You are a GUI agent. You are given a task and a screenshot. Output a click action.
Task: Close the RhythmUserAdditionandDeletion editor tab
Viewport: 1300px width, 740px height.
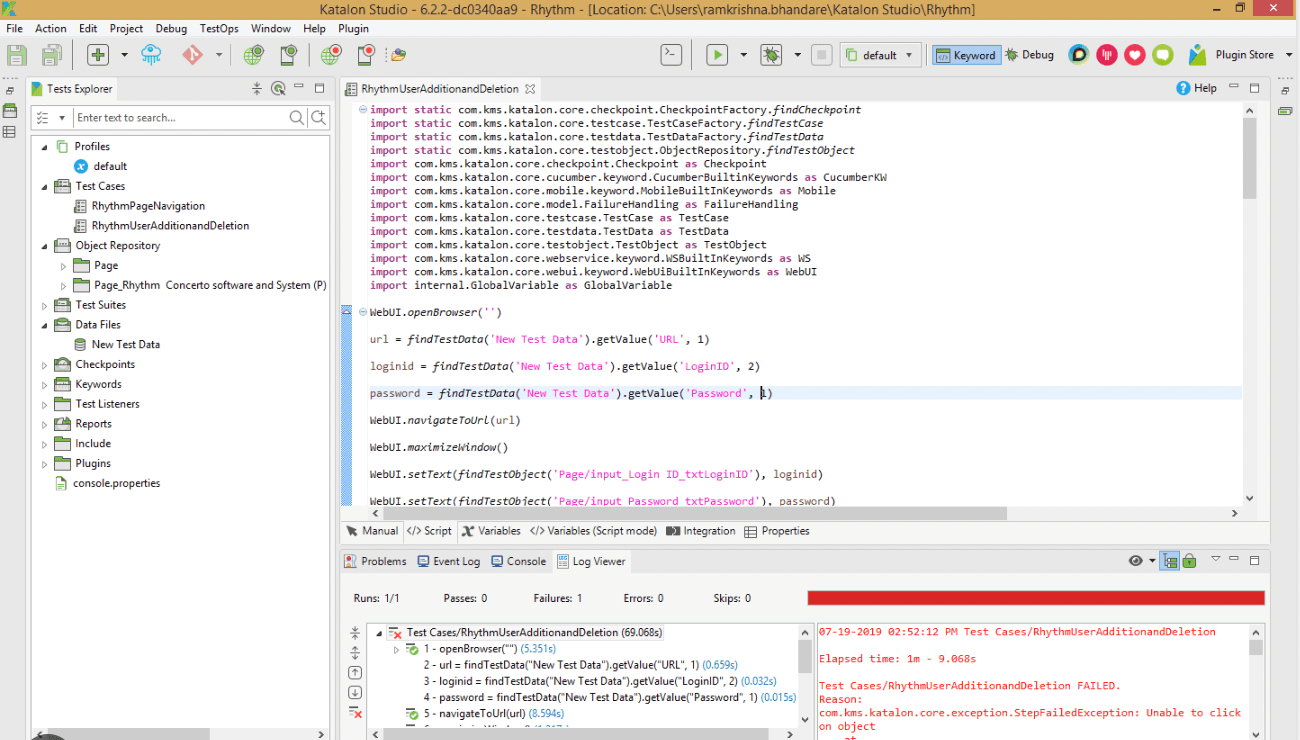point(530,89)
